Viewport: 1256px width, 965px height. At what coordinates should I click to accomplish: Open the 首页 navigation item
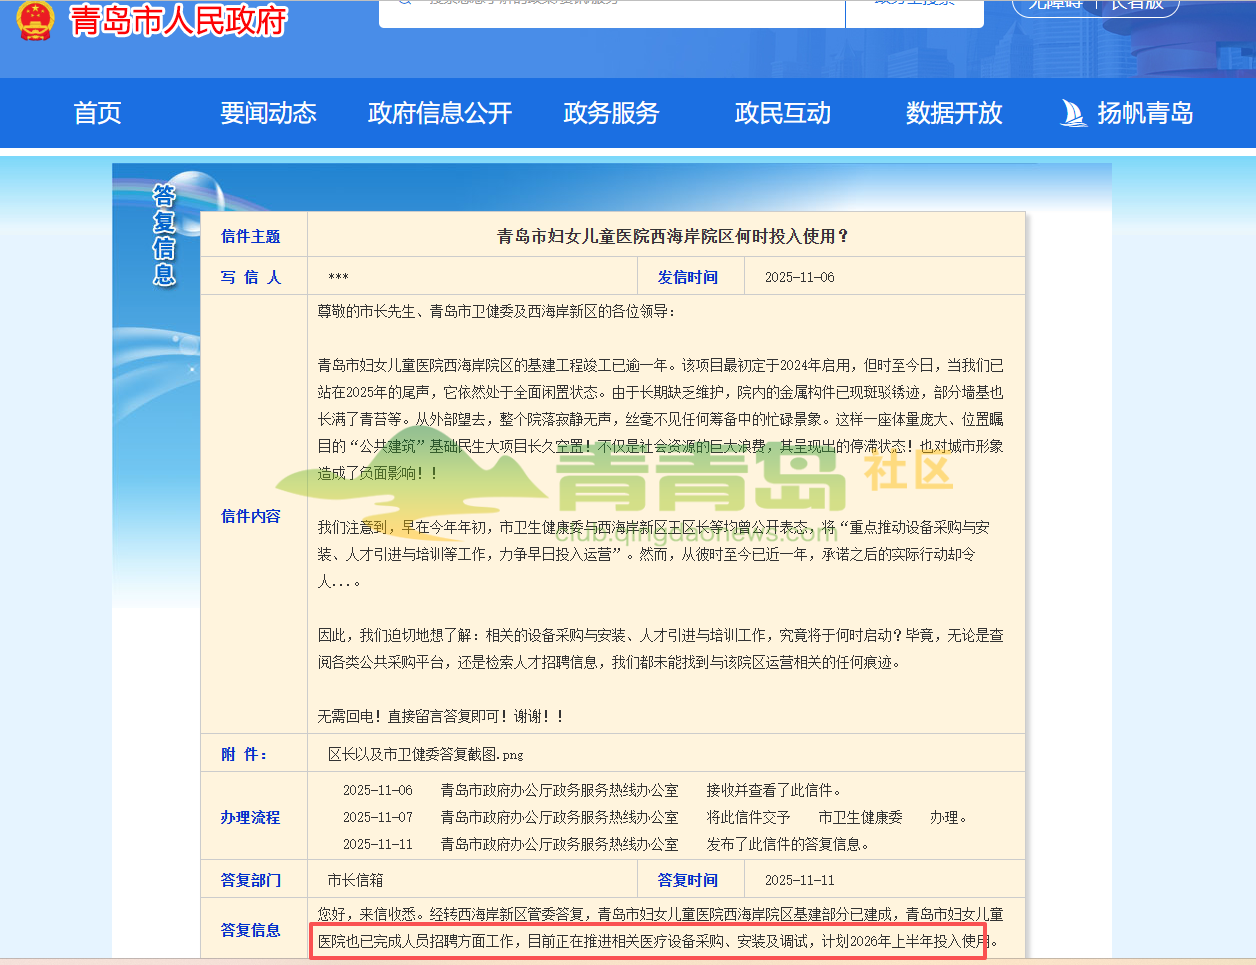pos(98,113)
